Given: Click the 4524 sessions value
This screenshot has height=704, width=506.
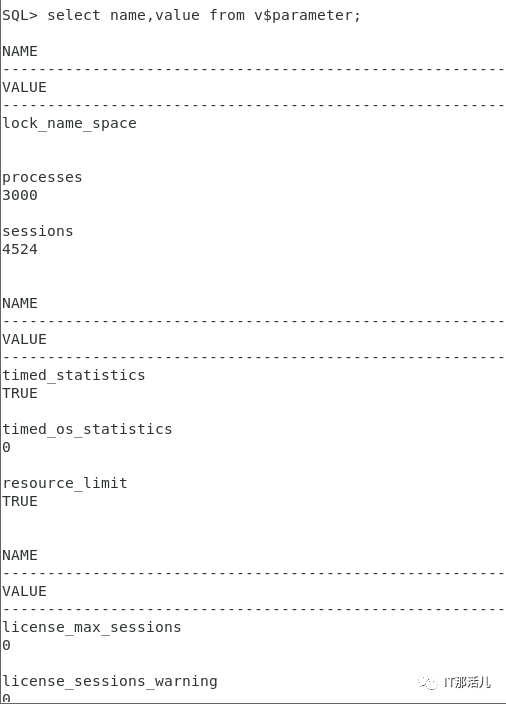Looking at the screenshot, I should pyautogui.click(x=20, y=249).
